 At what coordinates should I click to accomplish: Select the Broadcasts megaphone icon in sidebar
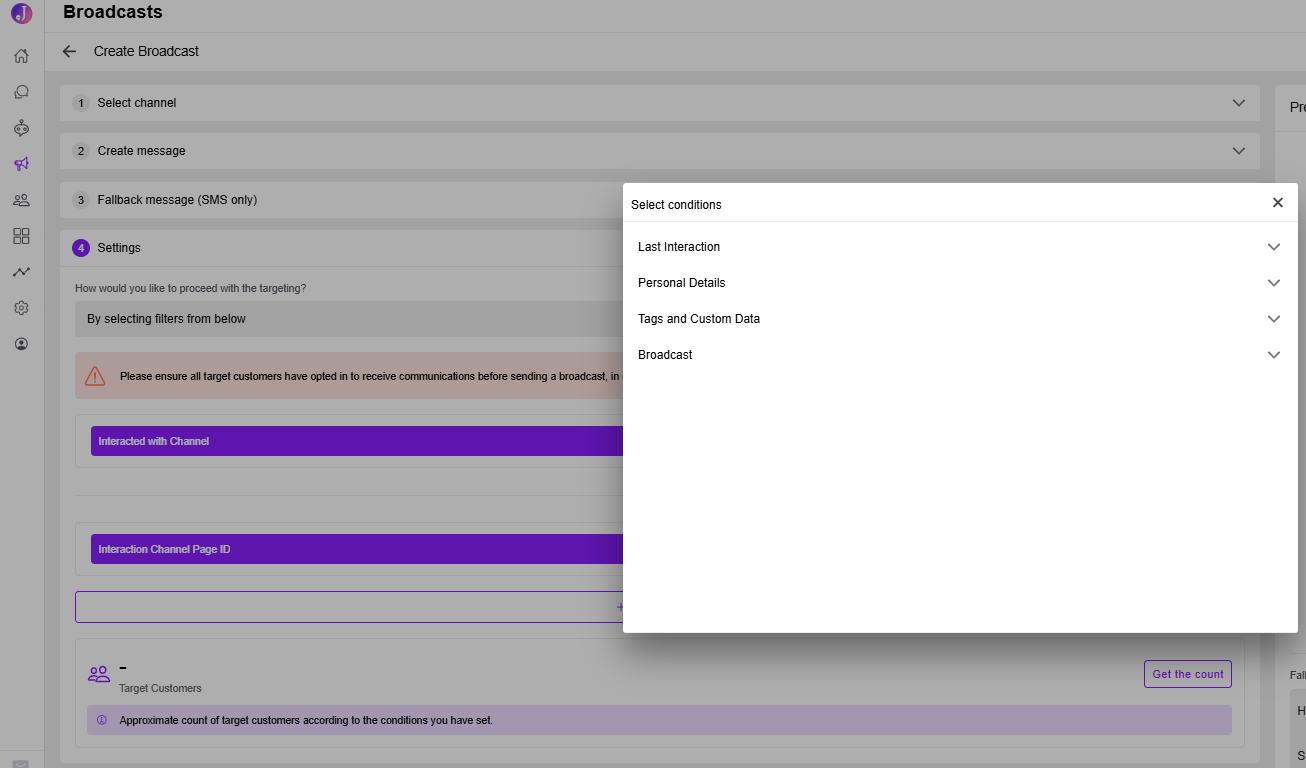pyautogui.click(x=21, y=164)
